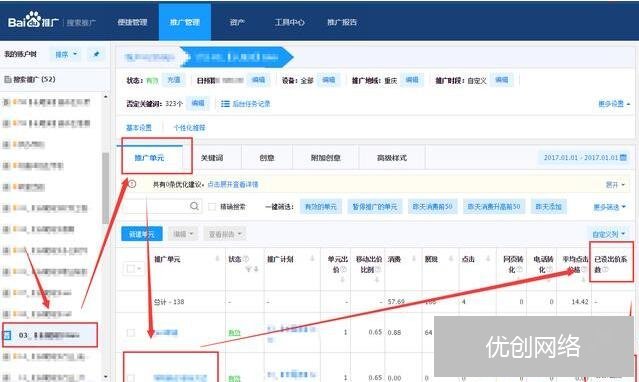Click help icon on 单元出价 column
The width and height of the screenshot is (639, 382).
pyautogui.click(x=344, y=269)
